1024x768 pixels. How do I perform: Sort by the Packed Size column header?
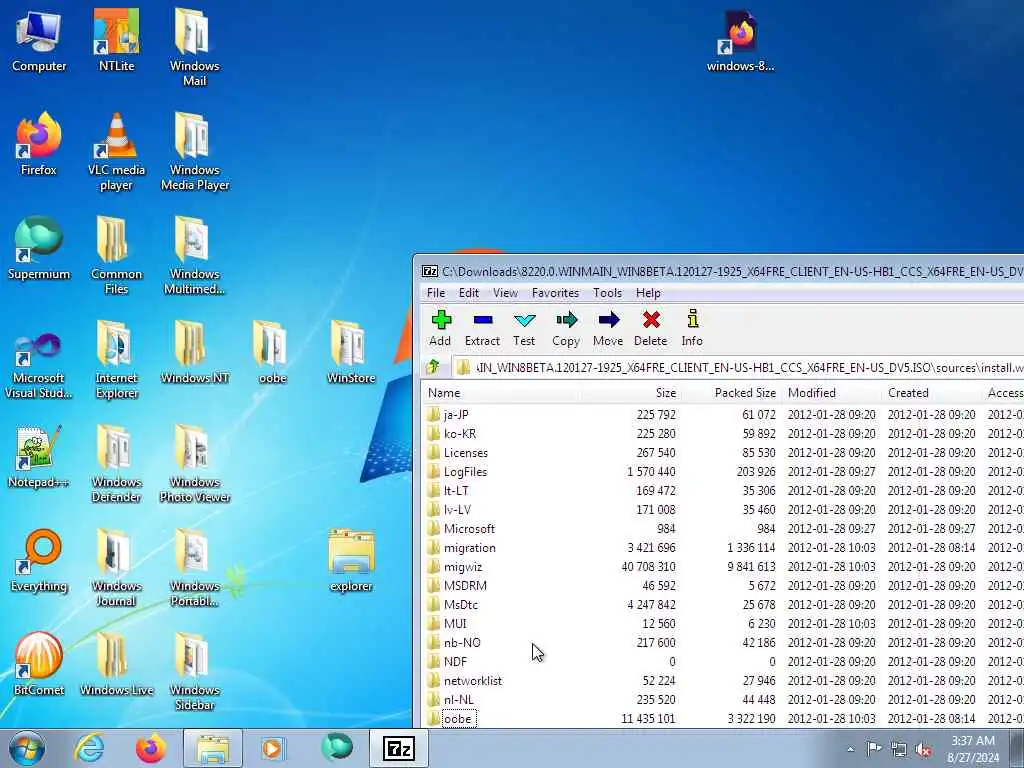[730, 392]
